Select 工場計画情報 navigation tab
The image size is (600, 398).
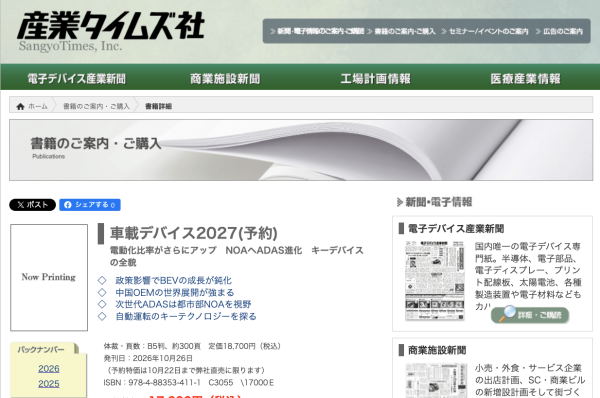click(375, 79)
